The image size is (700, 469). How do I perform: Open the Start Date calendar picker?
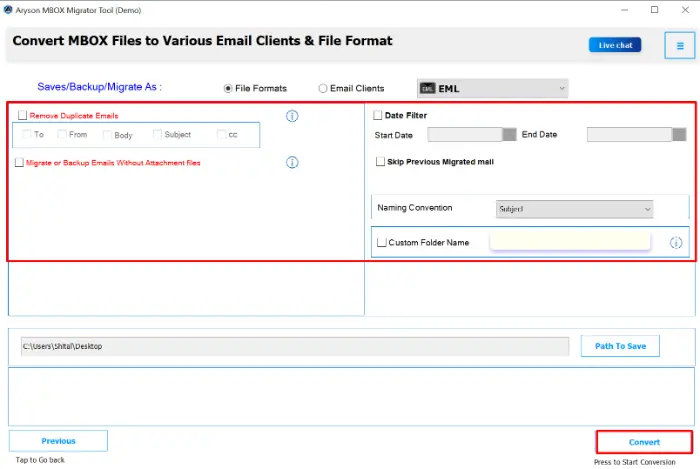[x=509, y=134]
